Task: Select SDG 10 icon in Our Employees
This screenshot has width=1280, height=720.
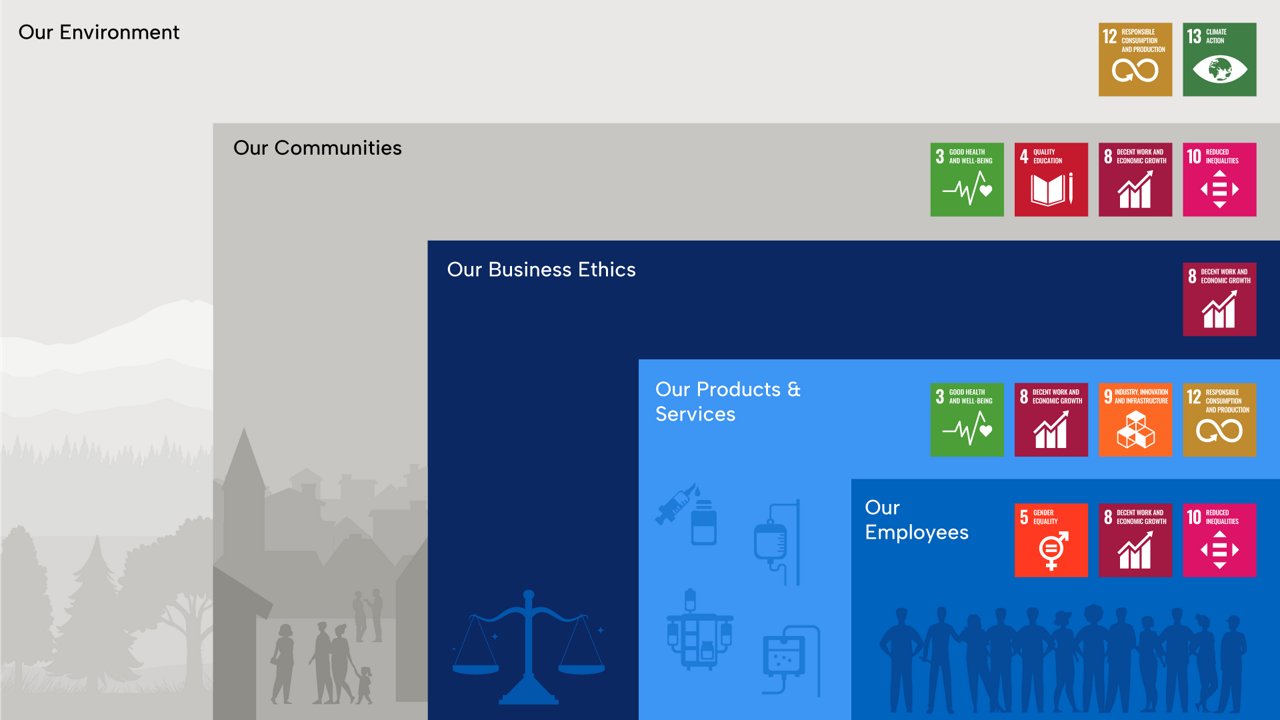Action: (x=1219, y=540)
